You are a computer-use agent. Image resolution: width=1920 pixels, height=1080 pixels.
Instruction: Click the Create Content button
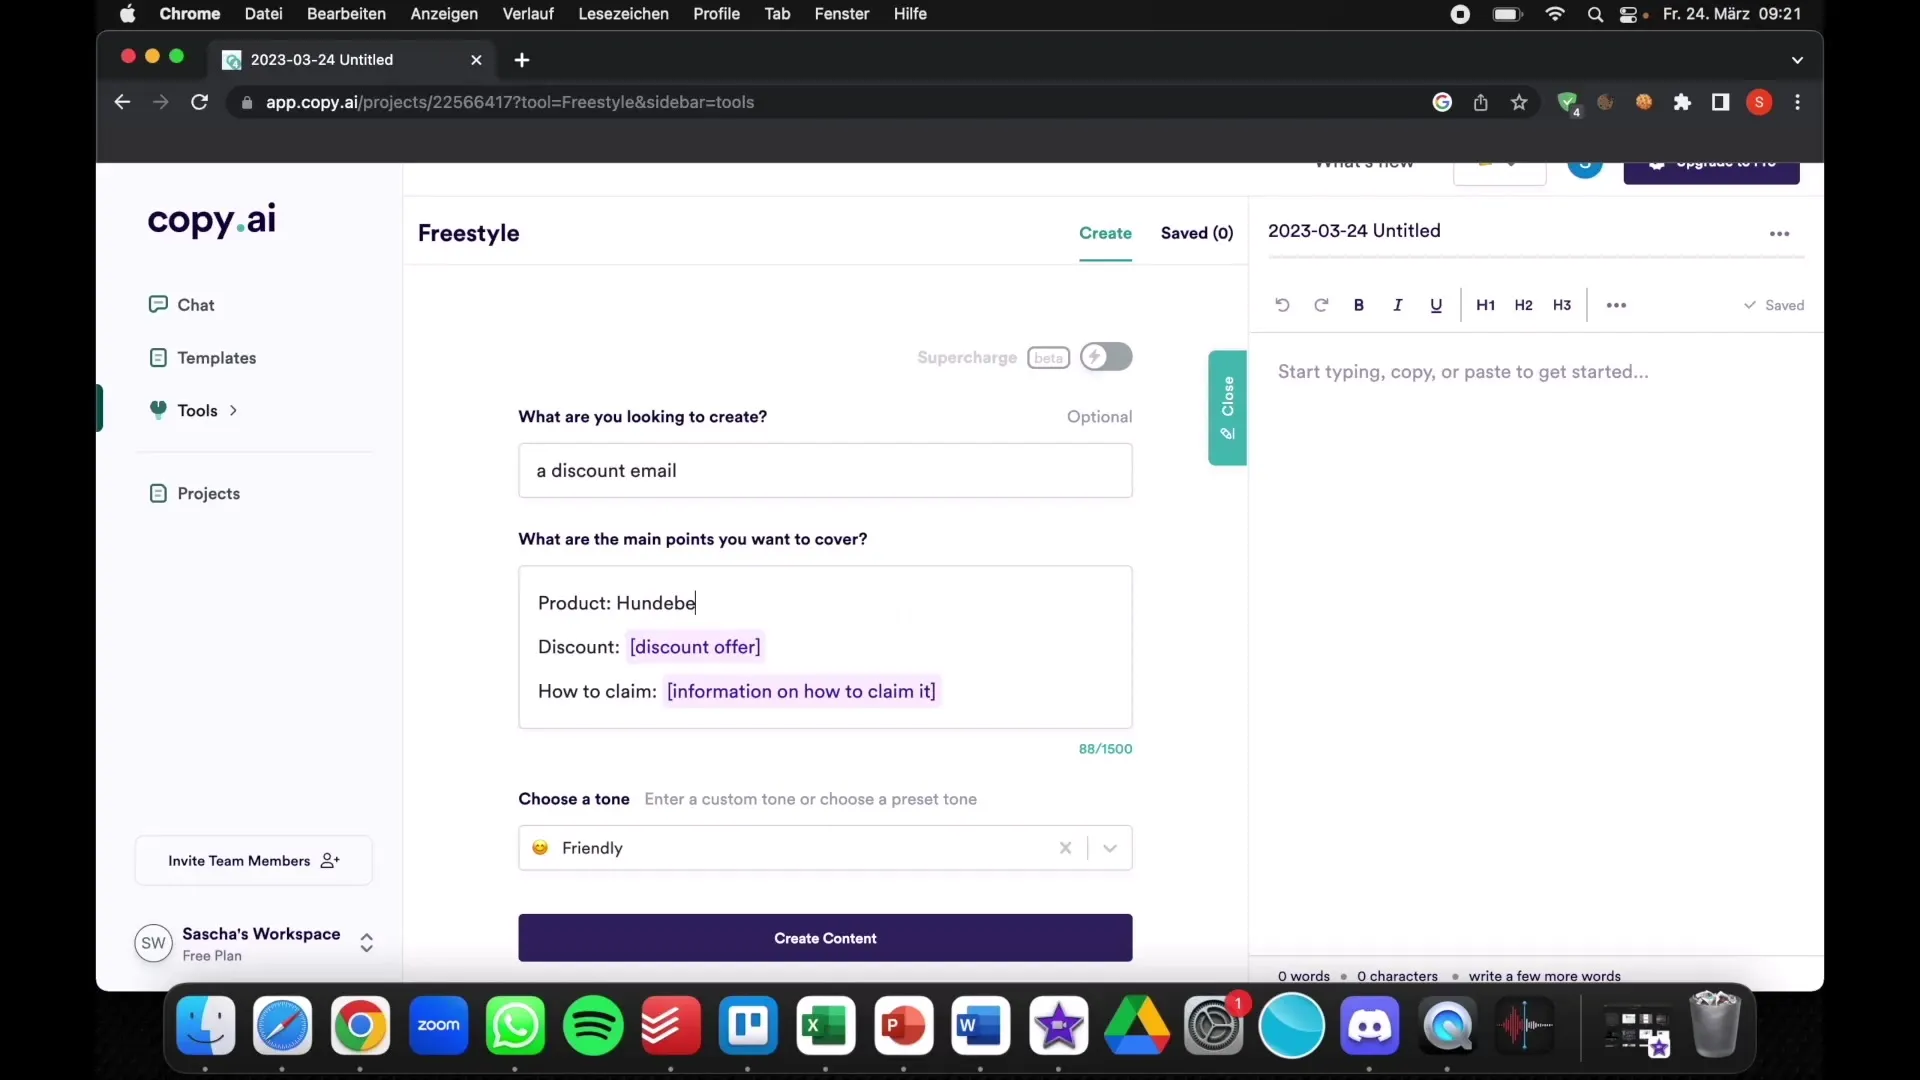point(824,938)
